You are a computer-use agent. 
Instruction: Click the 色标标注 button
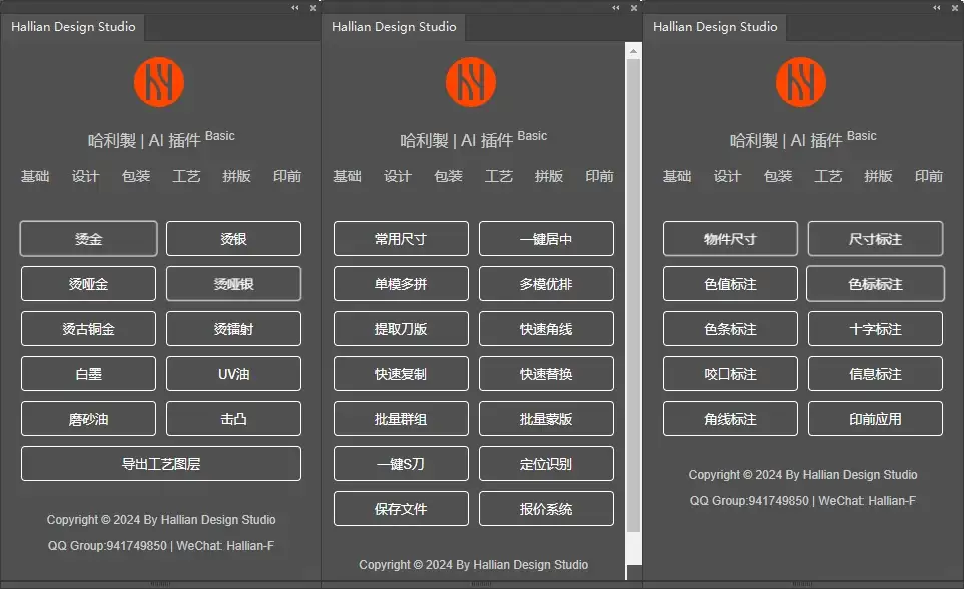click(875, 283)
